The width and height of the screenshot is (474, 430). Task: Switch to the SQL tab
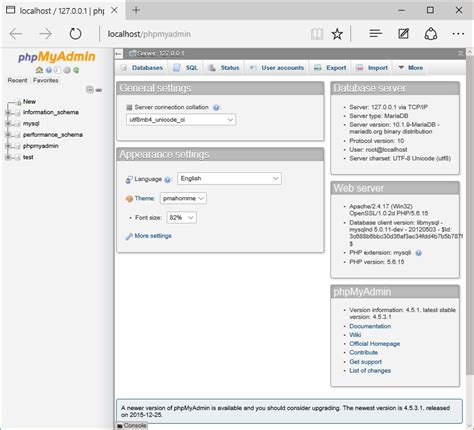pos(186,68)
